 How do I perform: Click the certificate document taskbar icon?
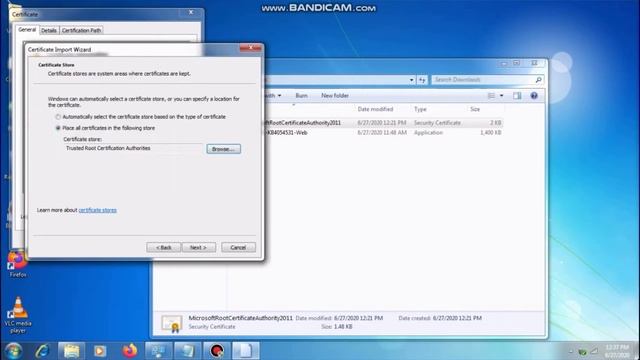(x=246, y=351)
